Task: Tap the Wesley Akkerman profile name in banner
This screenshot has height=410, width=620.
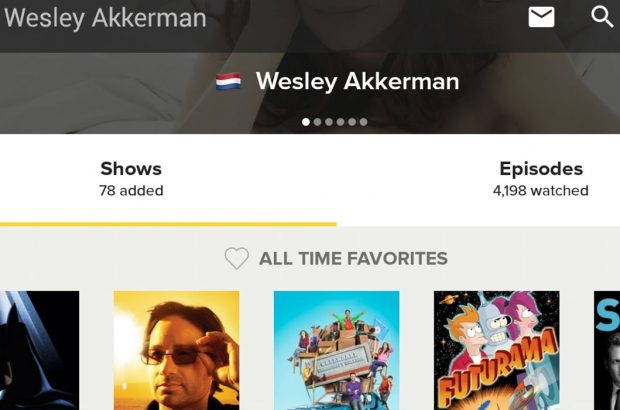Action: pos(357,81)
